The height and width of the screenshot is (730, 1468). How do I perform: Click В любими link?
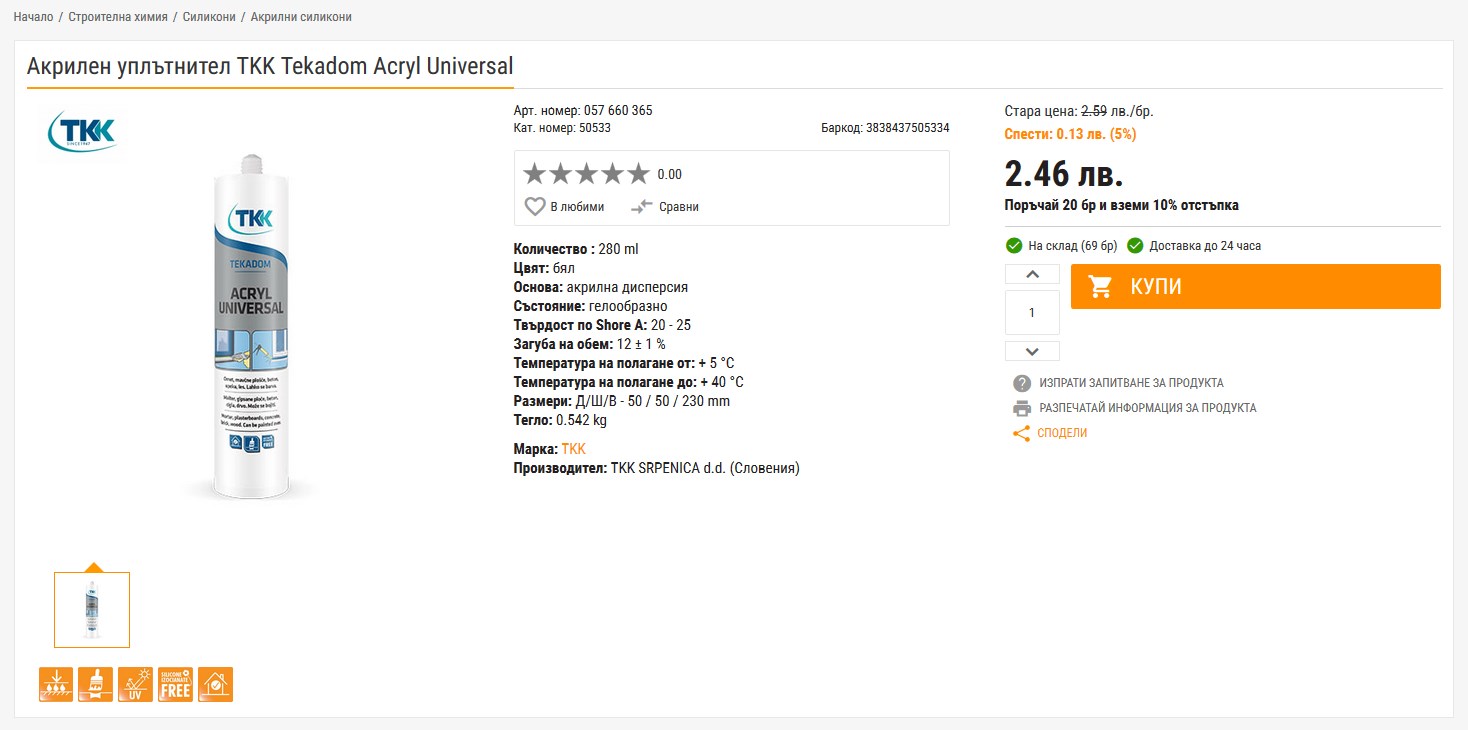click(x=578, y=207)
